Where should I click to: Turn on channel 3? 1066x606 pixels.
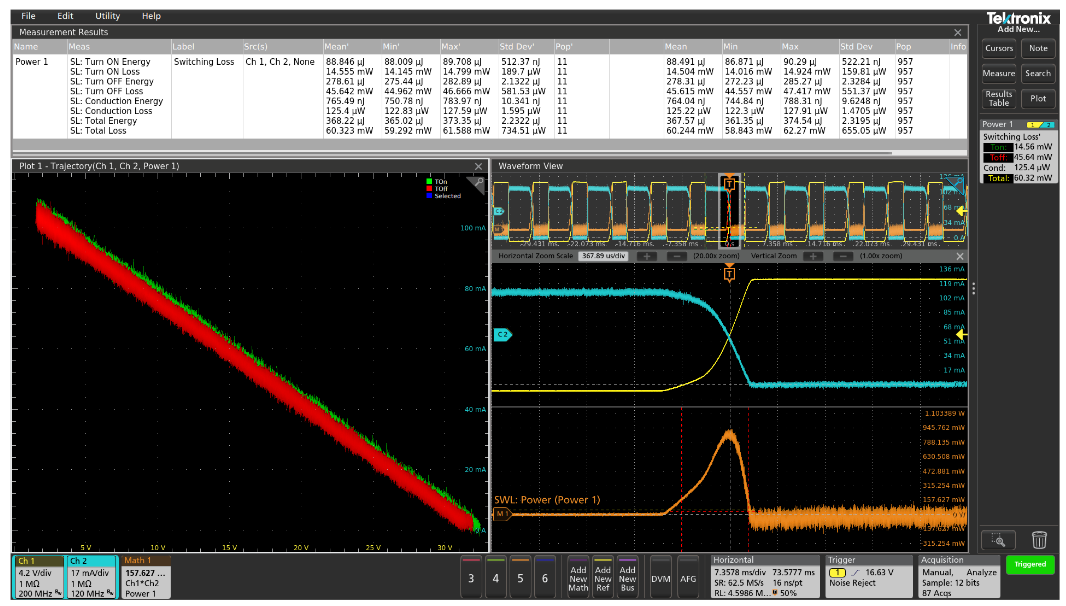[x=471, y=578]
